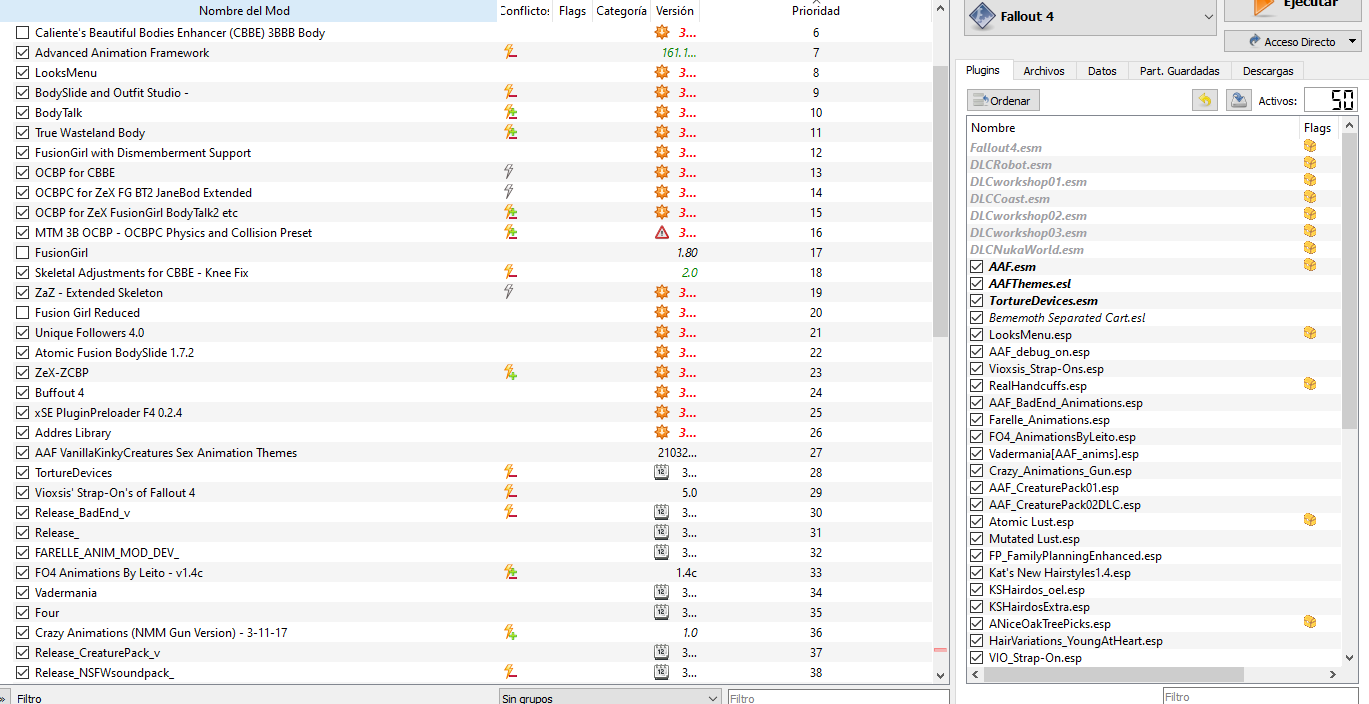Toggle KSHairdos_oel.esp plugin checkbox
1369x704 pixels.
[x=977, y=590]
